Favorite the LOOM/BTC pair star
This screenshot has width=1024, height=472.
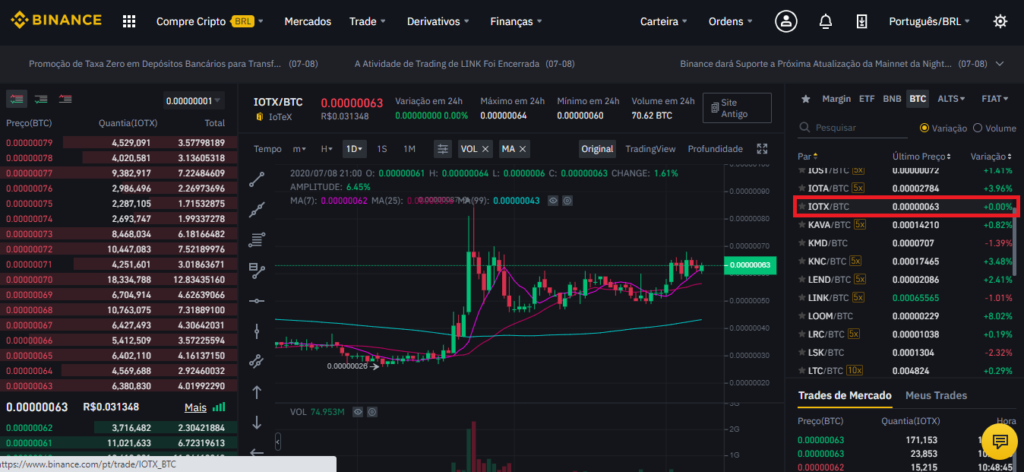point(802,316)
